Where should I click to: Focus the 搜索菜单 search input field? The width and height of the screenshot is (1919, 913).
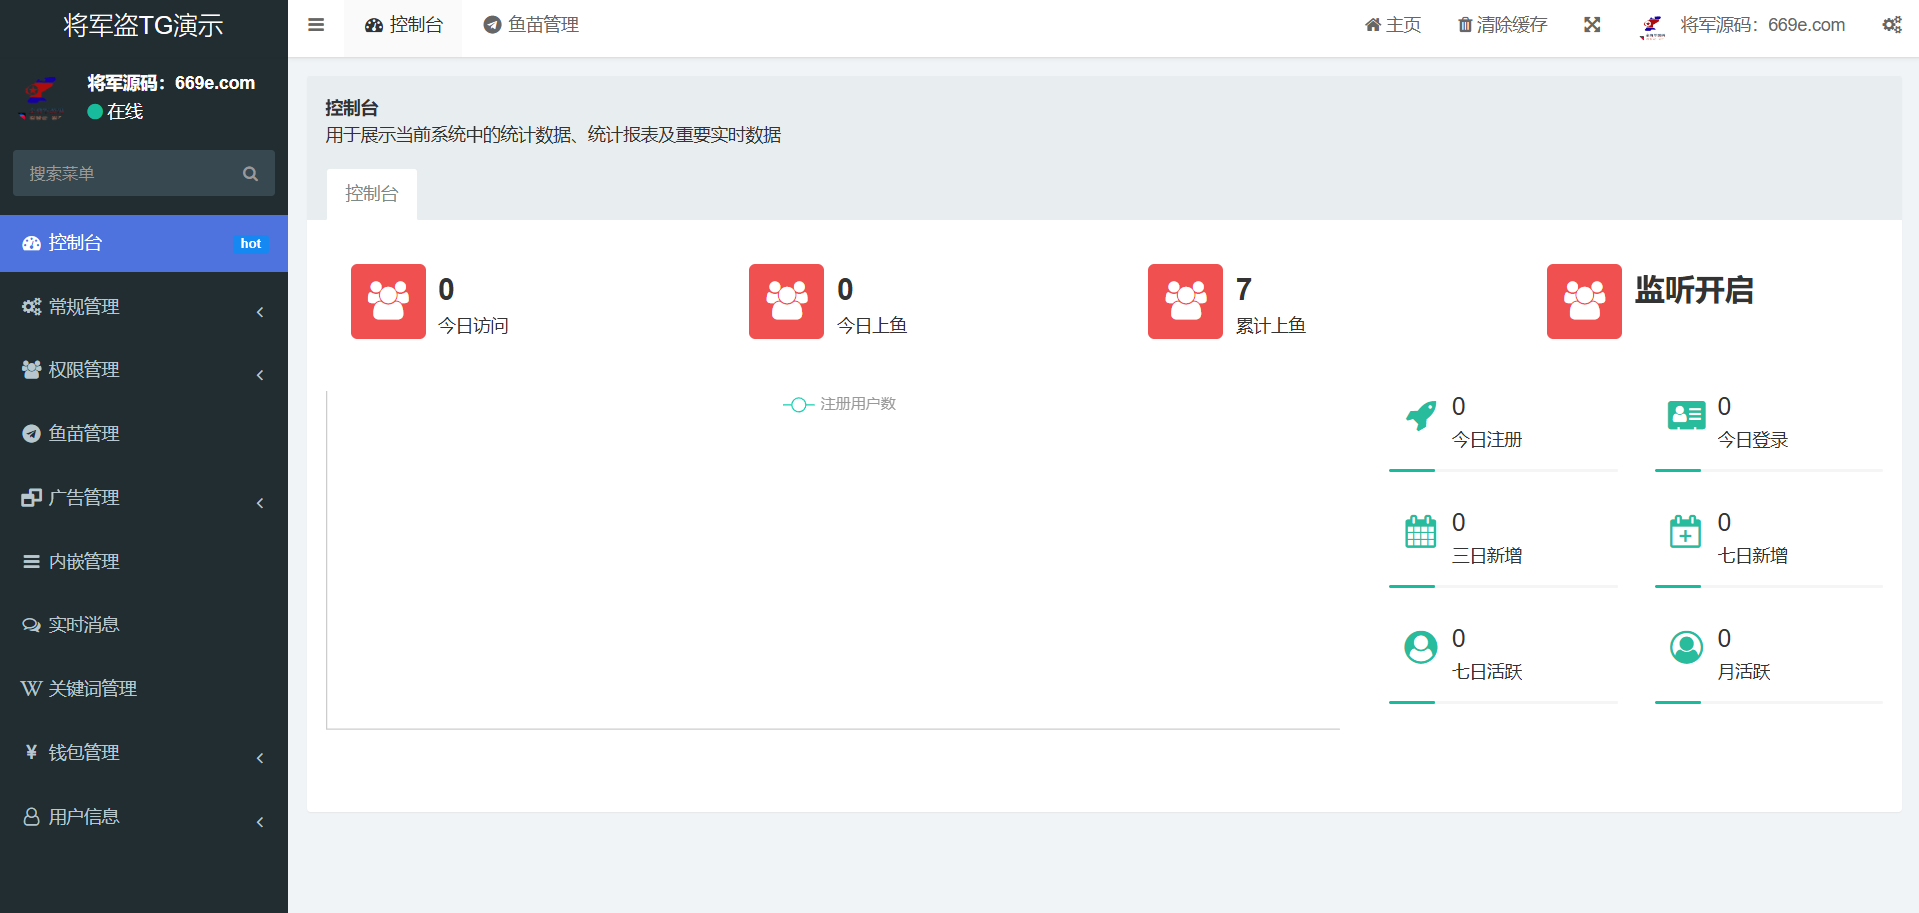coord(130,174)
